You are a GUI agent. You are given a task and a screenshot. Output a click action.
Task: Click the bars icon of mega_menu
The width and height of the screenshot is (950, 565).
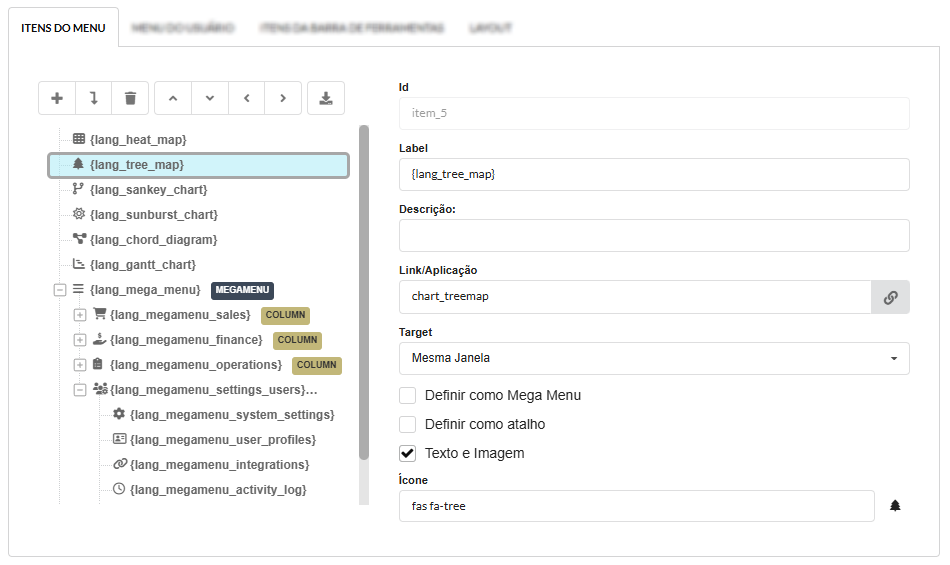tap(78, 289)
